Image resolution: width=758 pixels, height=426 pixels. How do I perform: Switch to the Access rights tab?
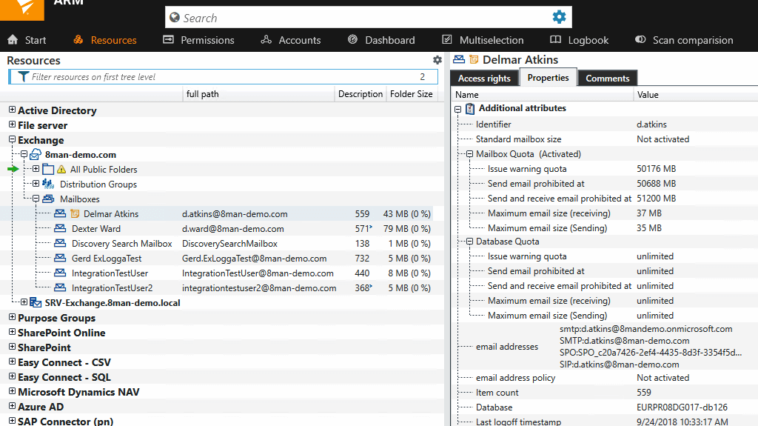pyautogui.click(x=484, y=78)
